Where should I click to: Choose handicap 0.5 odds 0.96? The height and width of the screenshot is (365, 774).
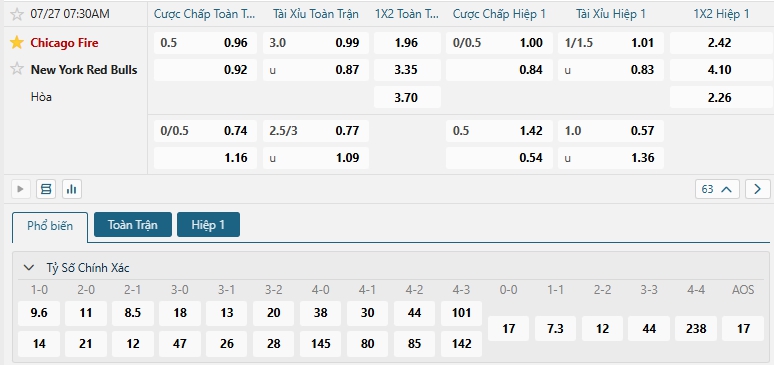coord(205,43)
